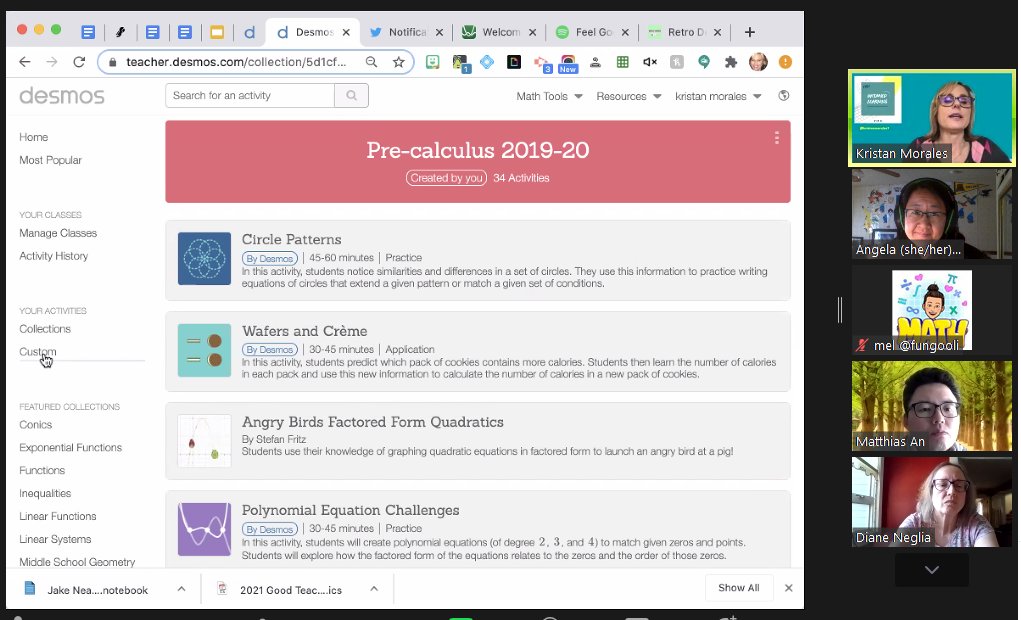Click the search magnifier button
1021x620 pixels.
(351, 96)
